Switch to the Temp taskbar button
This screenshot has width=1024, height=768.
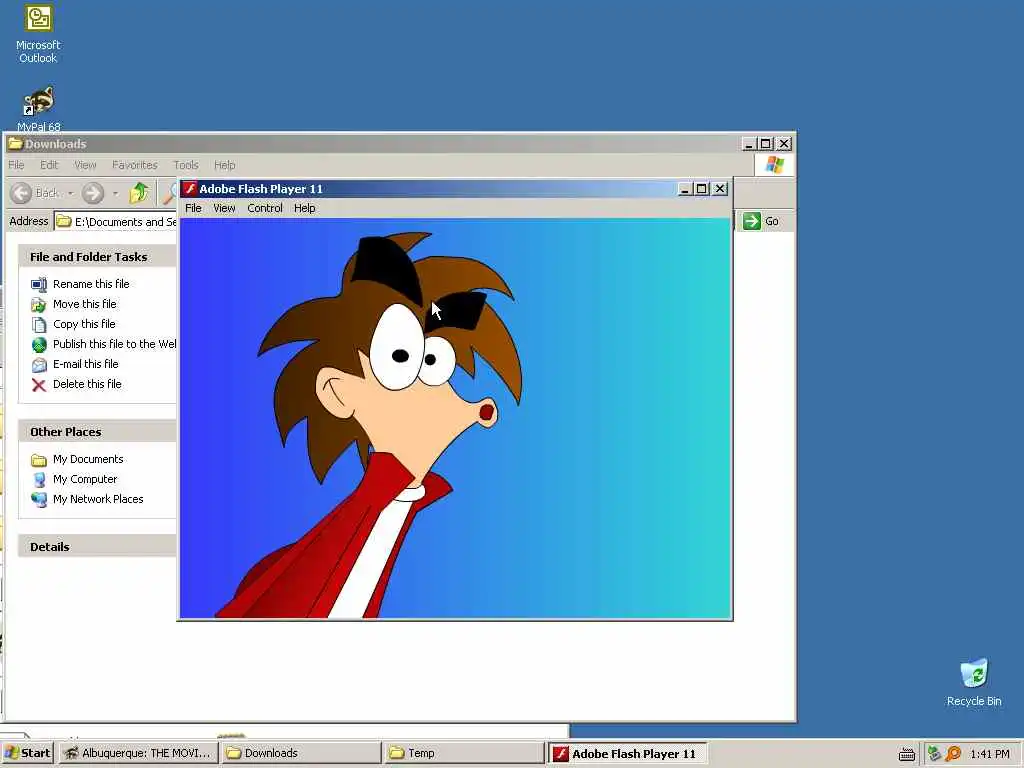coord(464,753)
